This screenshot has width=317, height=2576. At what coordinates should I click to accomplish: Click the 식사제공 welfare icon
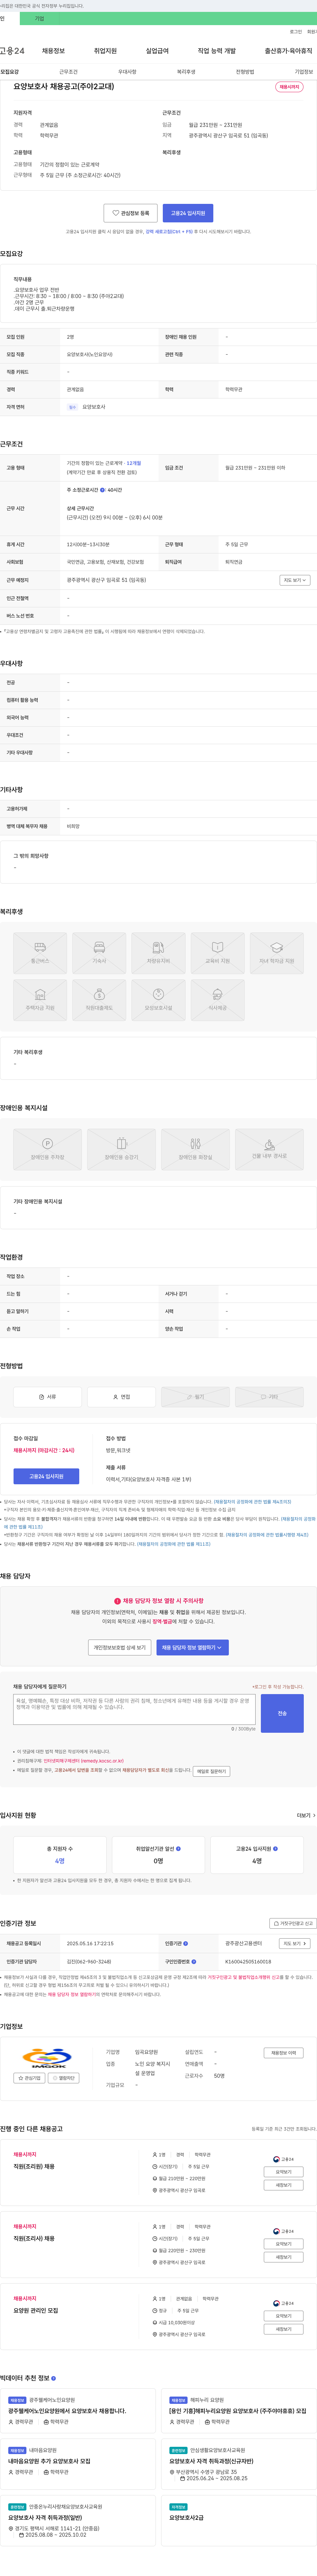(217, 1000)
